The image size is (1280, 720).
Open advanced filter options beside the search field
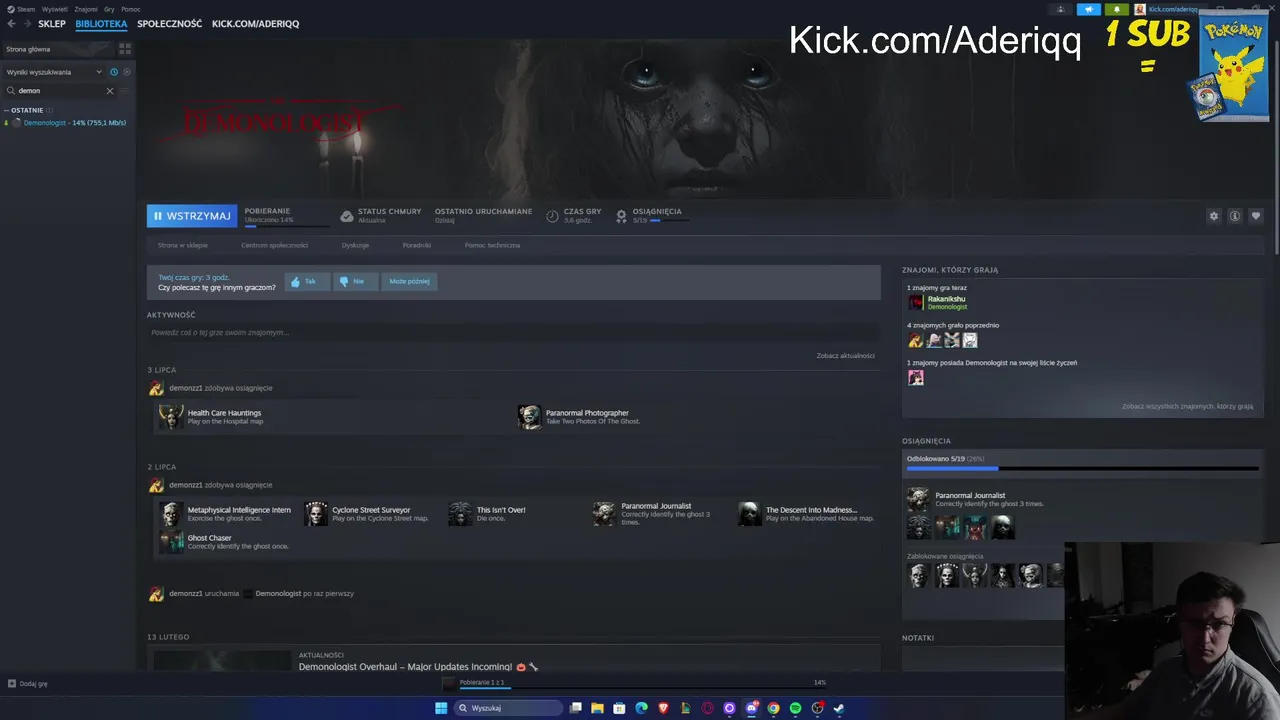(x=125, y=90)
